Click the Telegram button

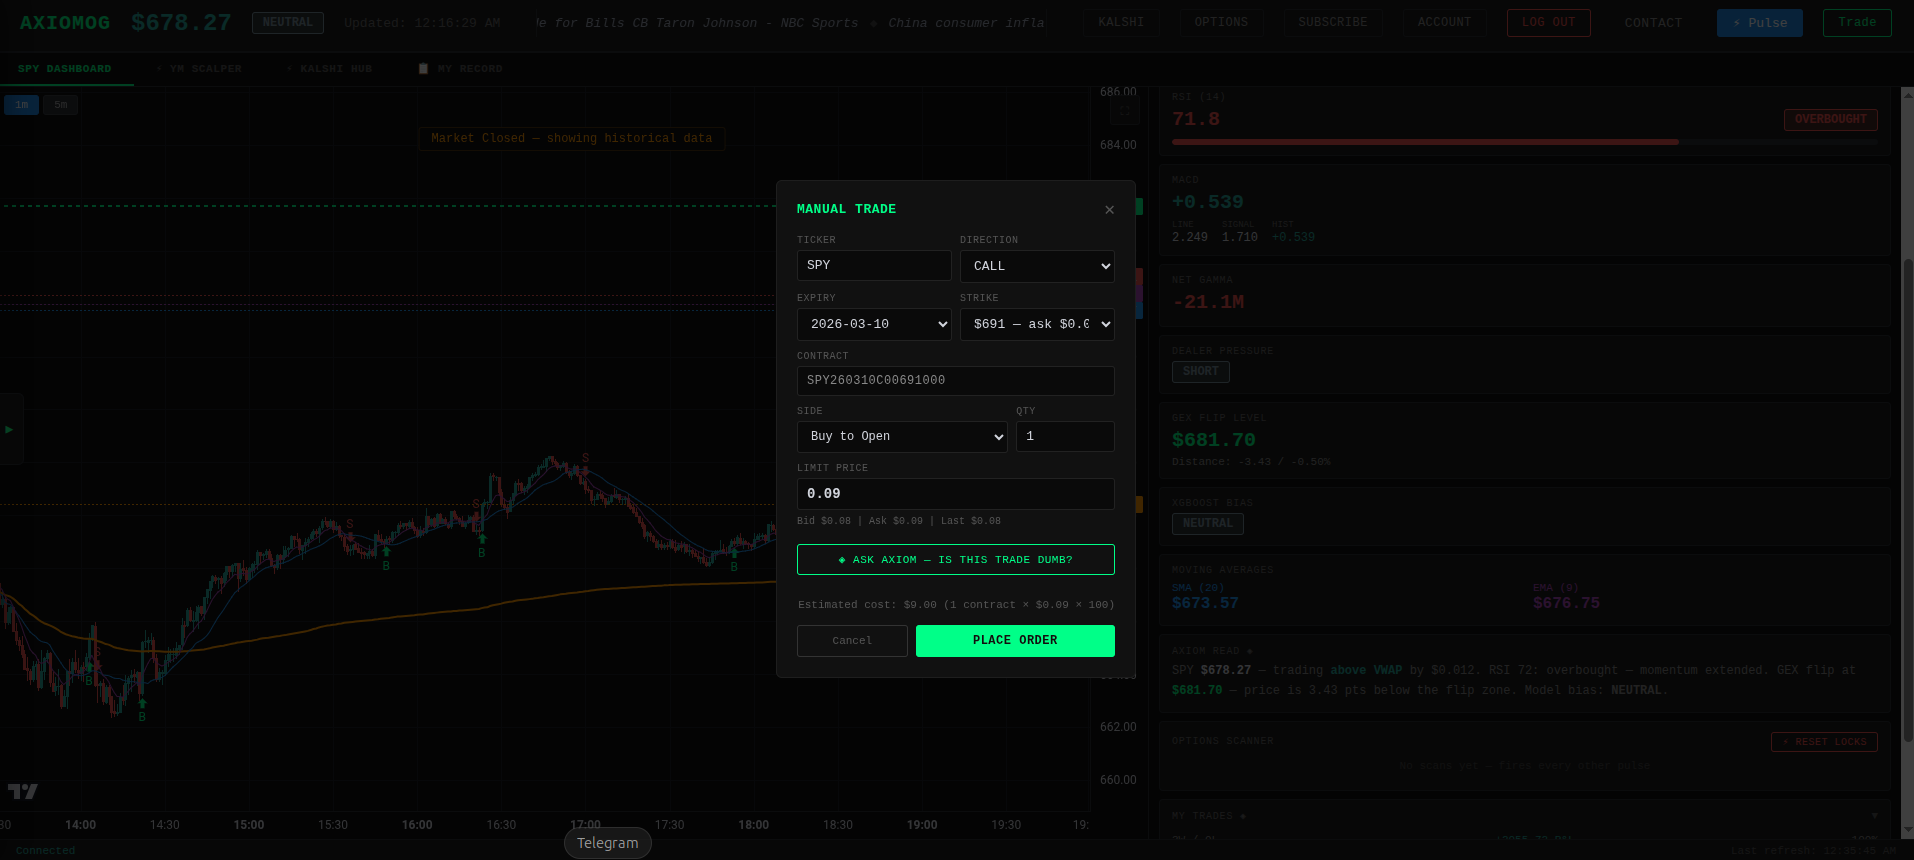[x=608, y=843]
